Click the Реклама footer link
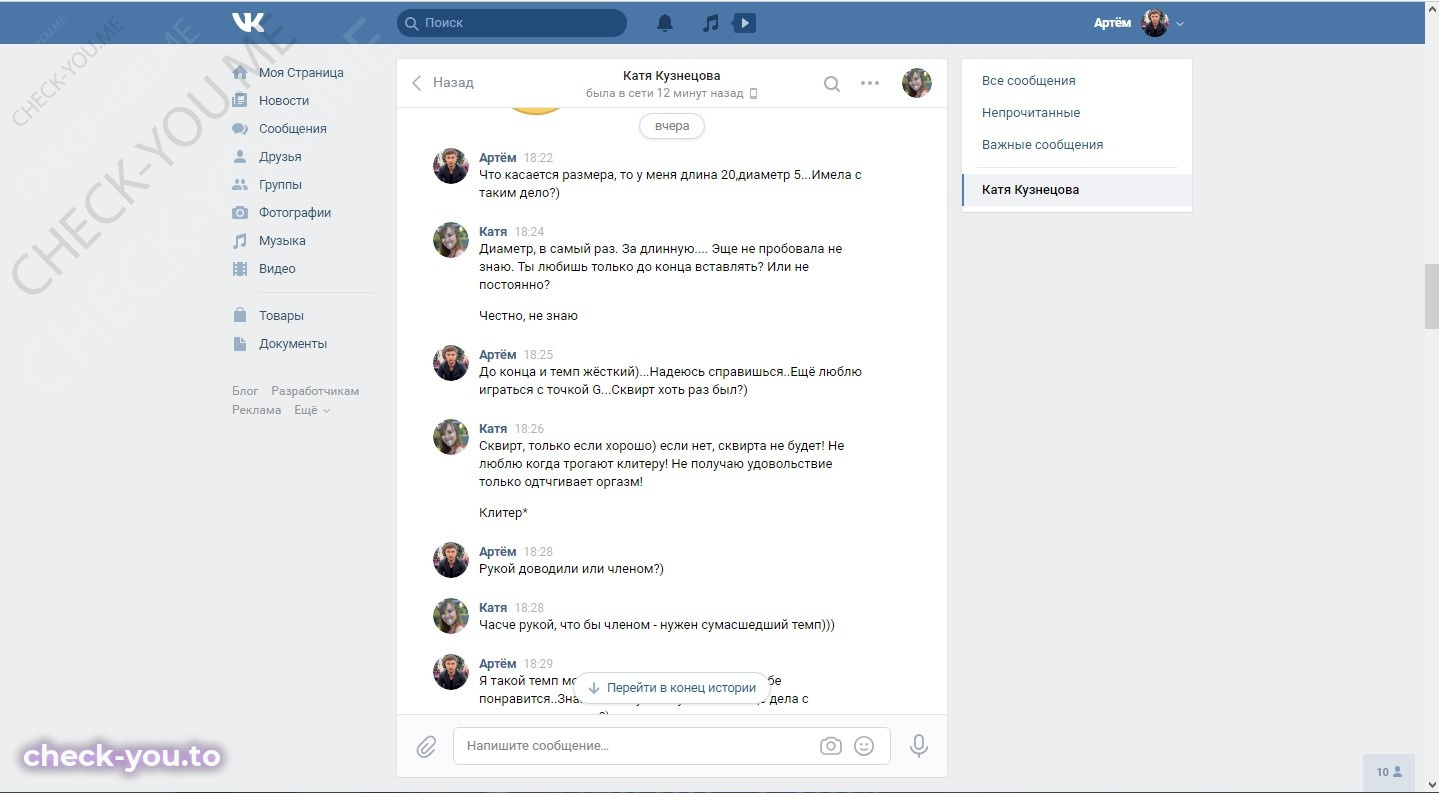This screenshot has height=793, width=1439. (x=257, y=410)
